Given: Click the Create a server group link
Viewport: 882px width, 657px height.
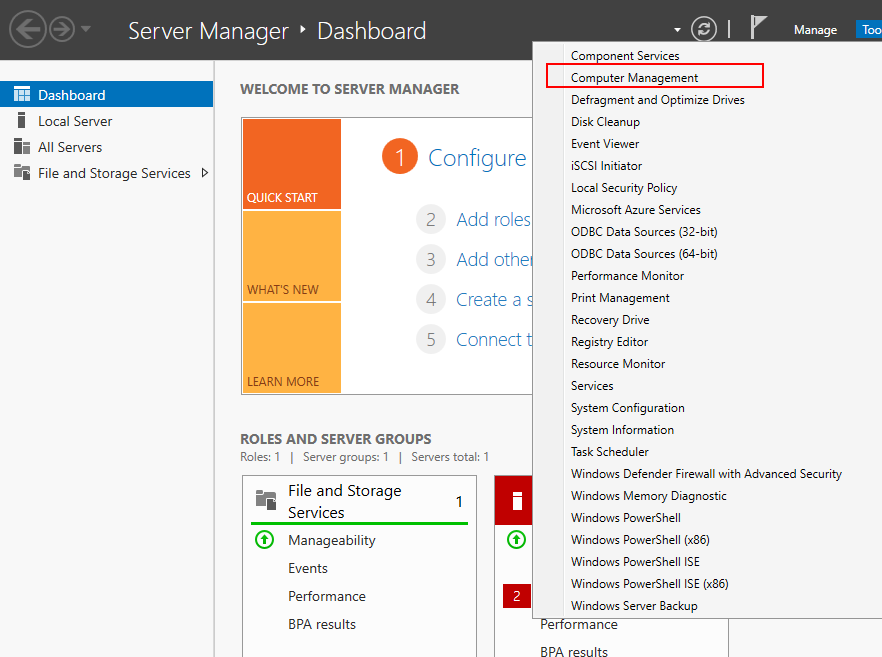Looking at the screenshot, I should pos(494,299).
